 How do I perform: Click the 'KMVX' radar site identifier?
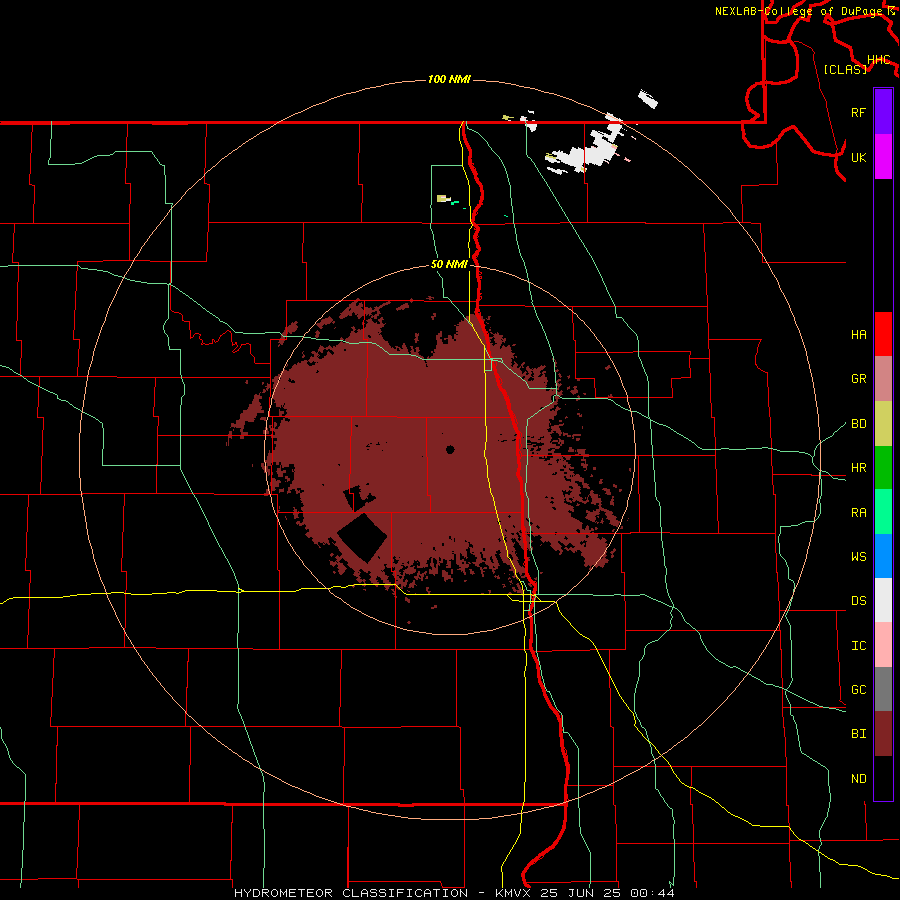[x=515, y=893]
